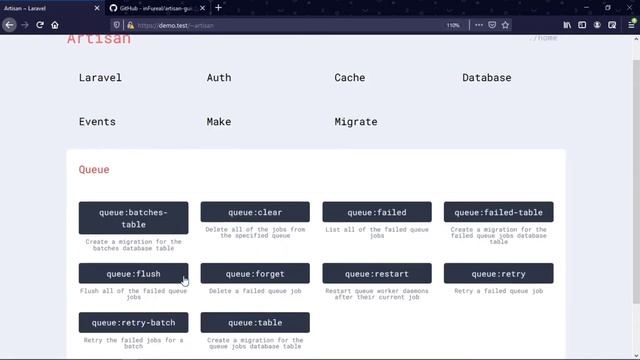
Task: Reset the 110% zoom level indicator
Action: click(453, 25)
